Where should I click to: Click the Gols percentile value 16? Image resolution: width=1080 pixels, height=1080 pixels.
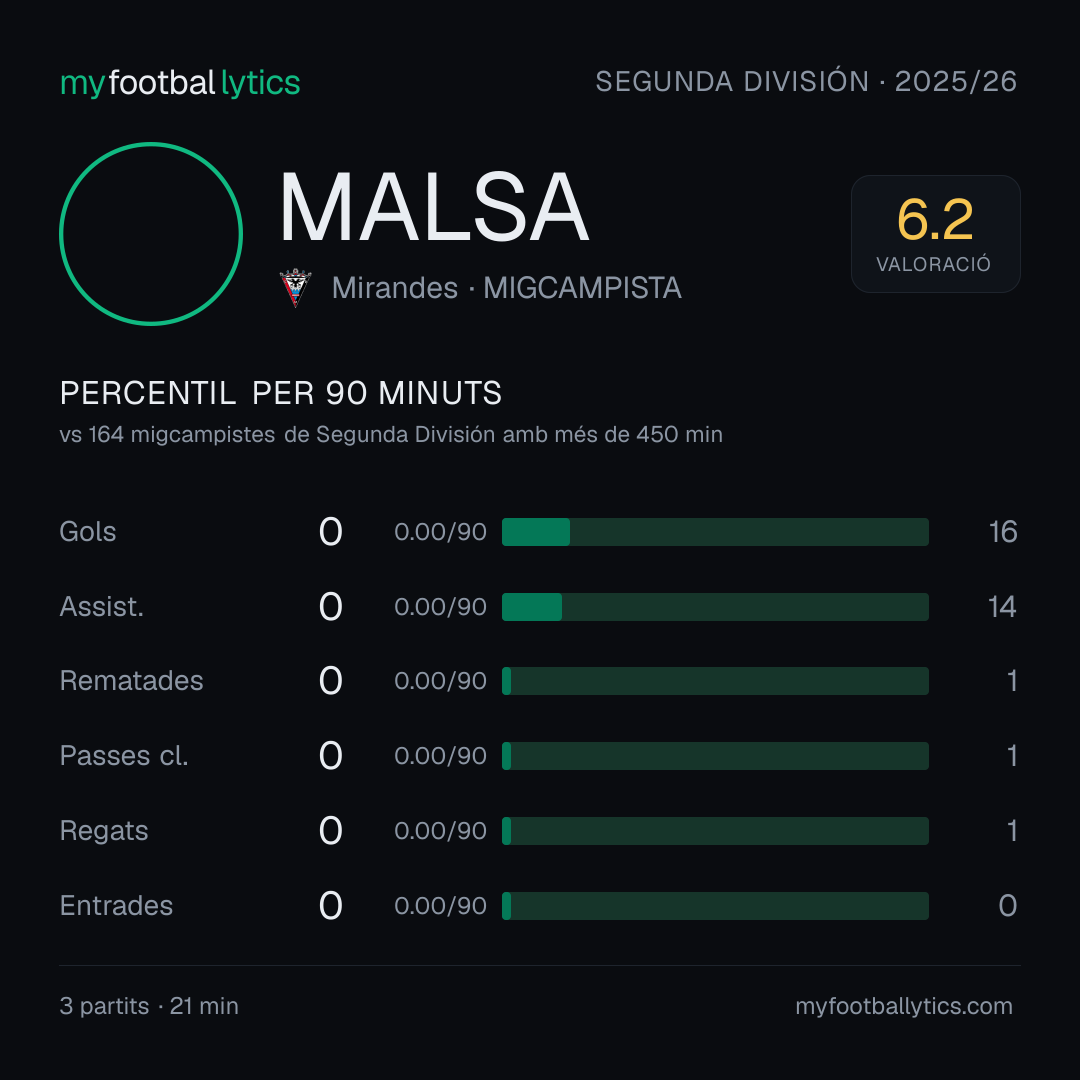(1003, 532)
